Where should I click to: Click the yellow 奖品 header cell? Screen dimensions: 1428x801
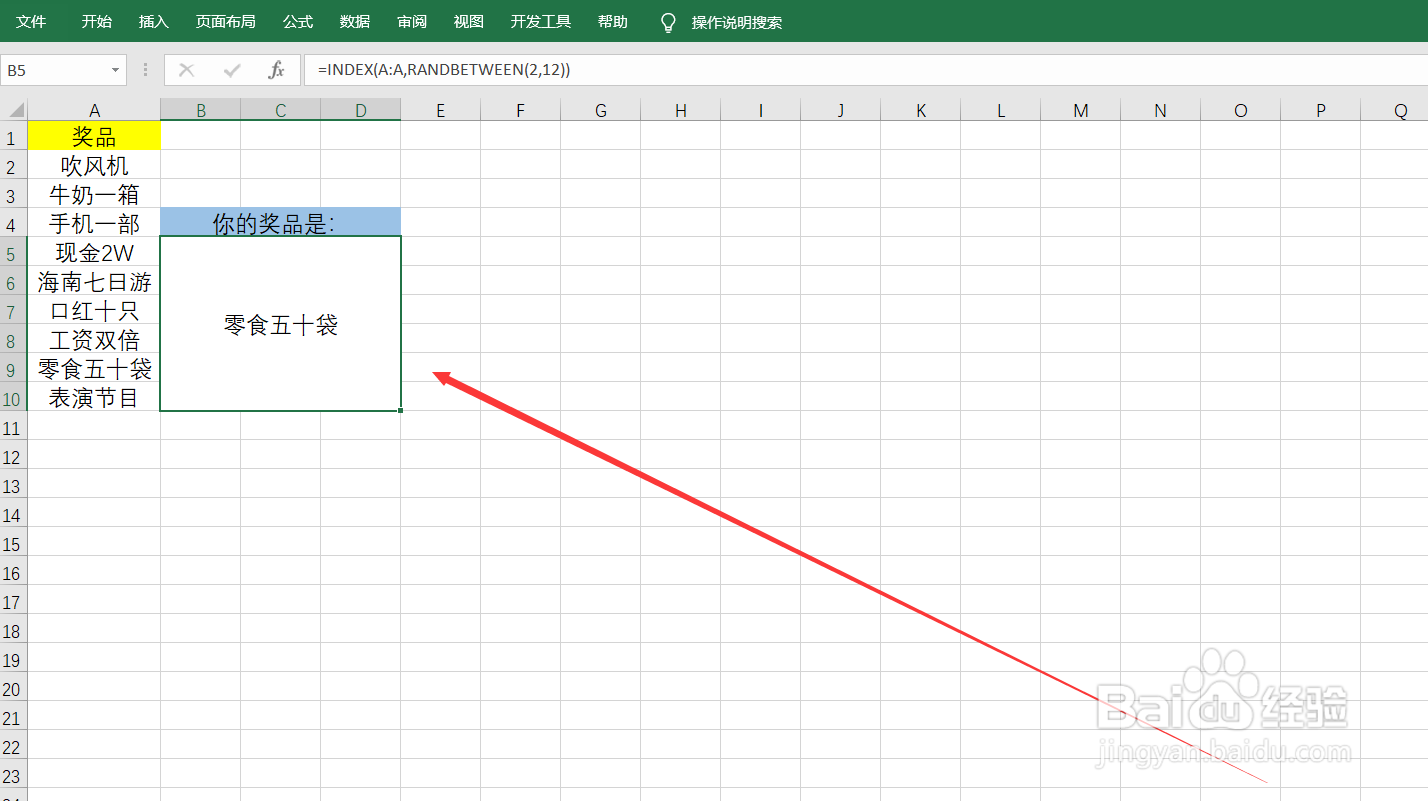94,136
